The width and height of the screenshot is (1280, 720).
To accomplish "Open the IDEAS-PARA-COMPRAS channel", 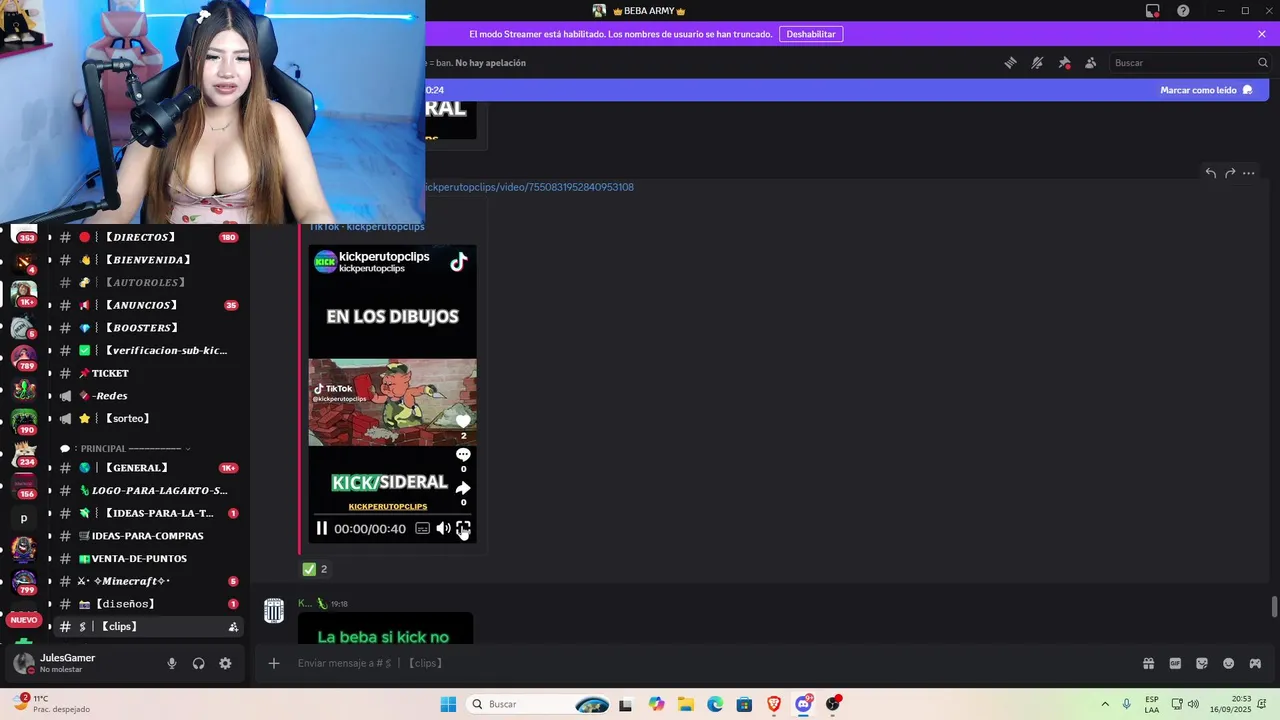I will [146, 536].
